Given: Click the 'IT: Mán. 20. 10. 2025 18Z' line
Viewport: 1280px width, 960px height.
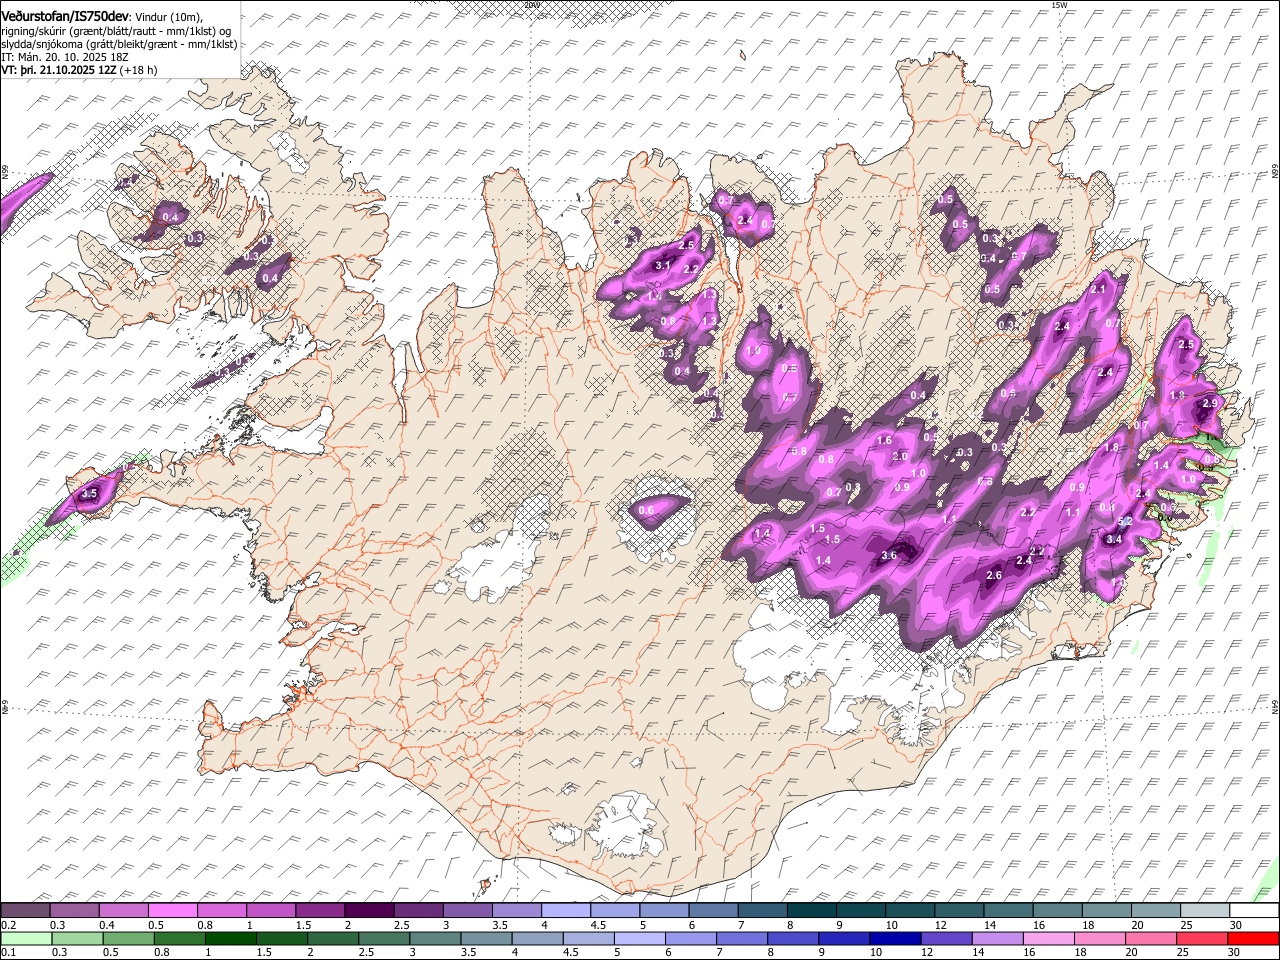Looking at the screenshot, I should (65, 58).
